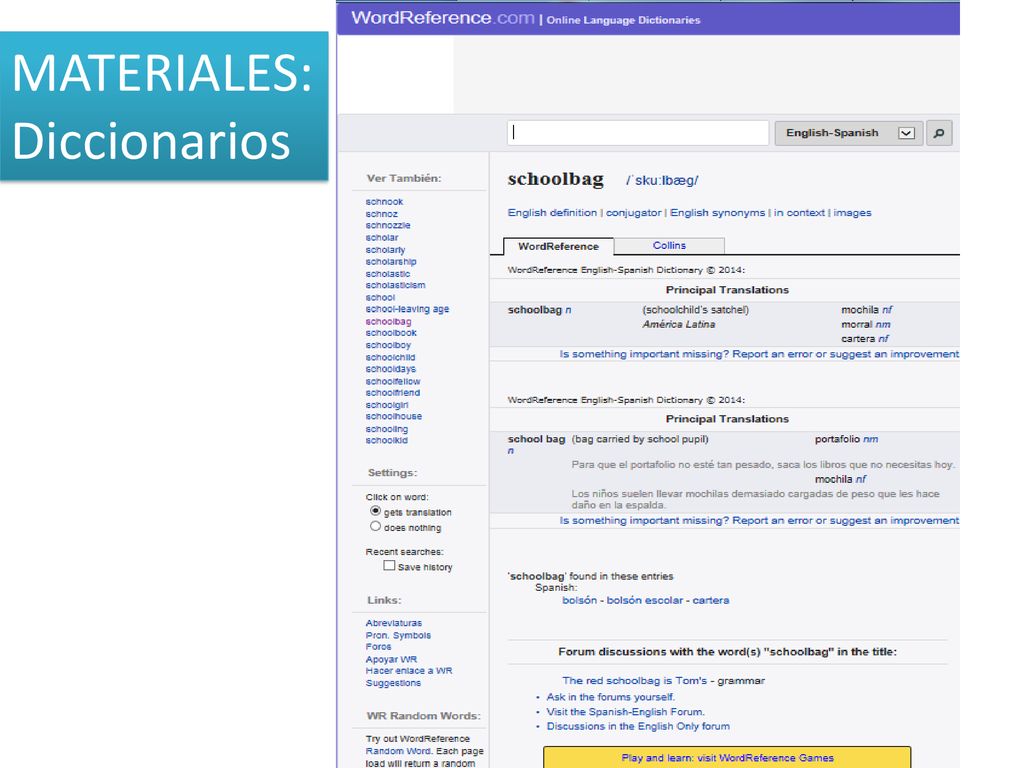Click the 'portafolio' translation word
1024x768 pixels.
pyautogui.click(x=837, y=439)
